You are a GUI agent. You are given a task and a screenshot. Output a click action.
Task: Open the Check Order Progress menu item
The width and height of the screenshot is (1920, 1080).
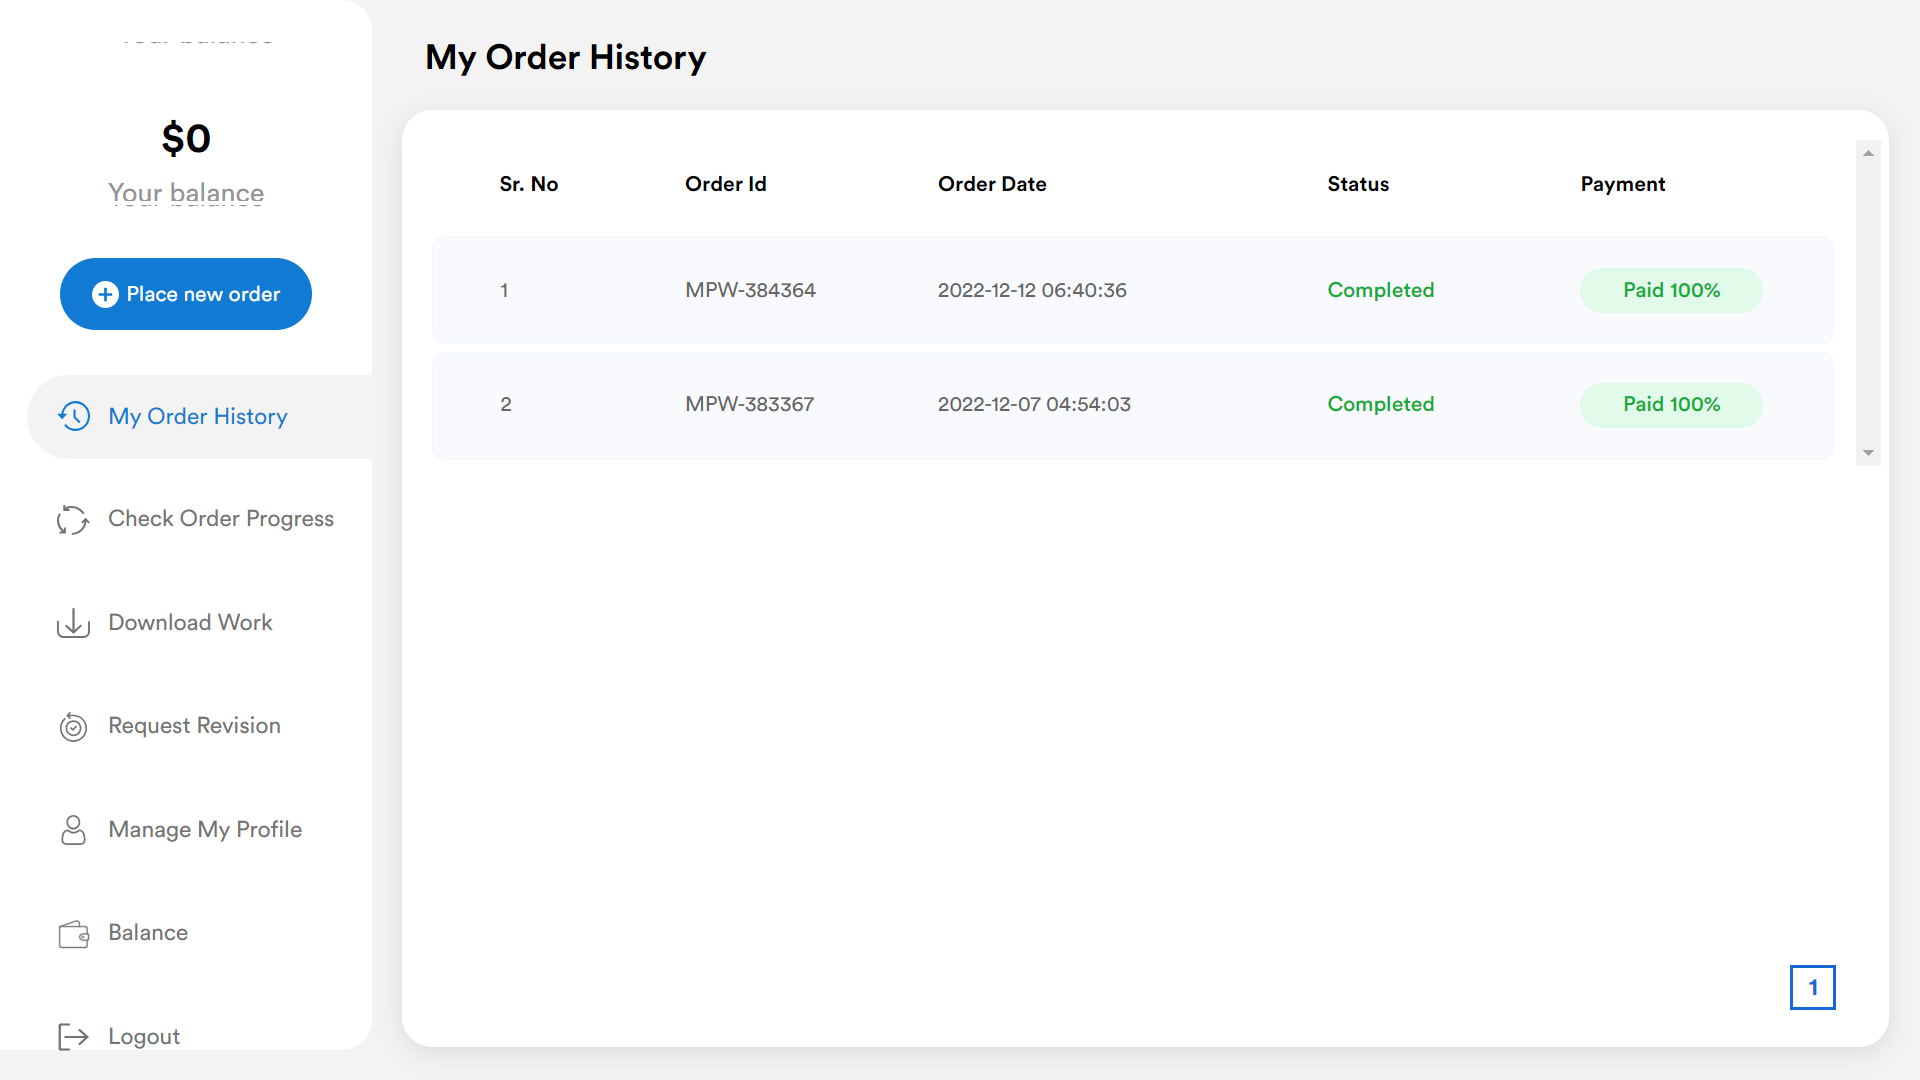[x=220, y=519]
